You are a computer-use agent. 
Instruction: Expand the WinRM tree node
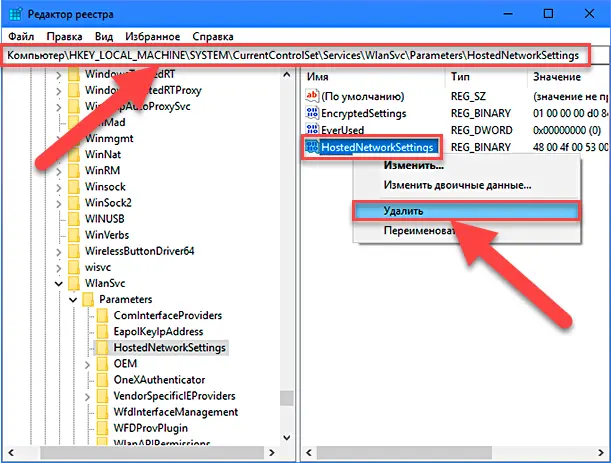[x=59, y=171]
